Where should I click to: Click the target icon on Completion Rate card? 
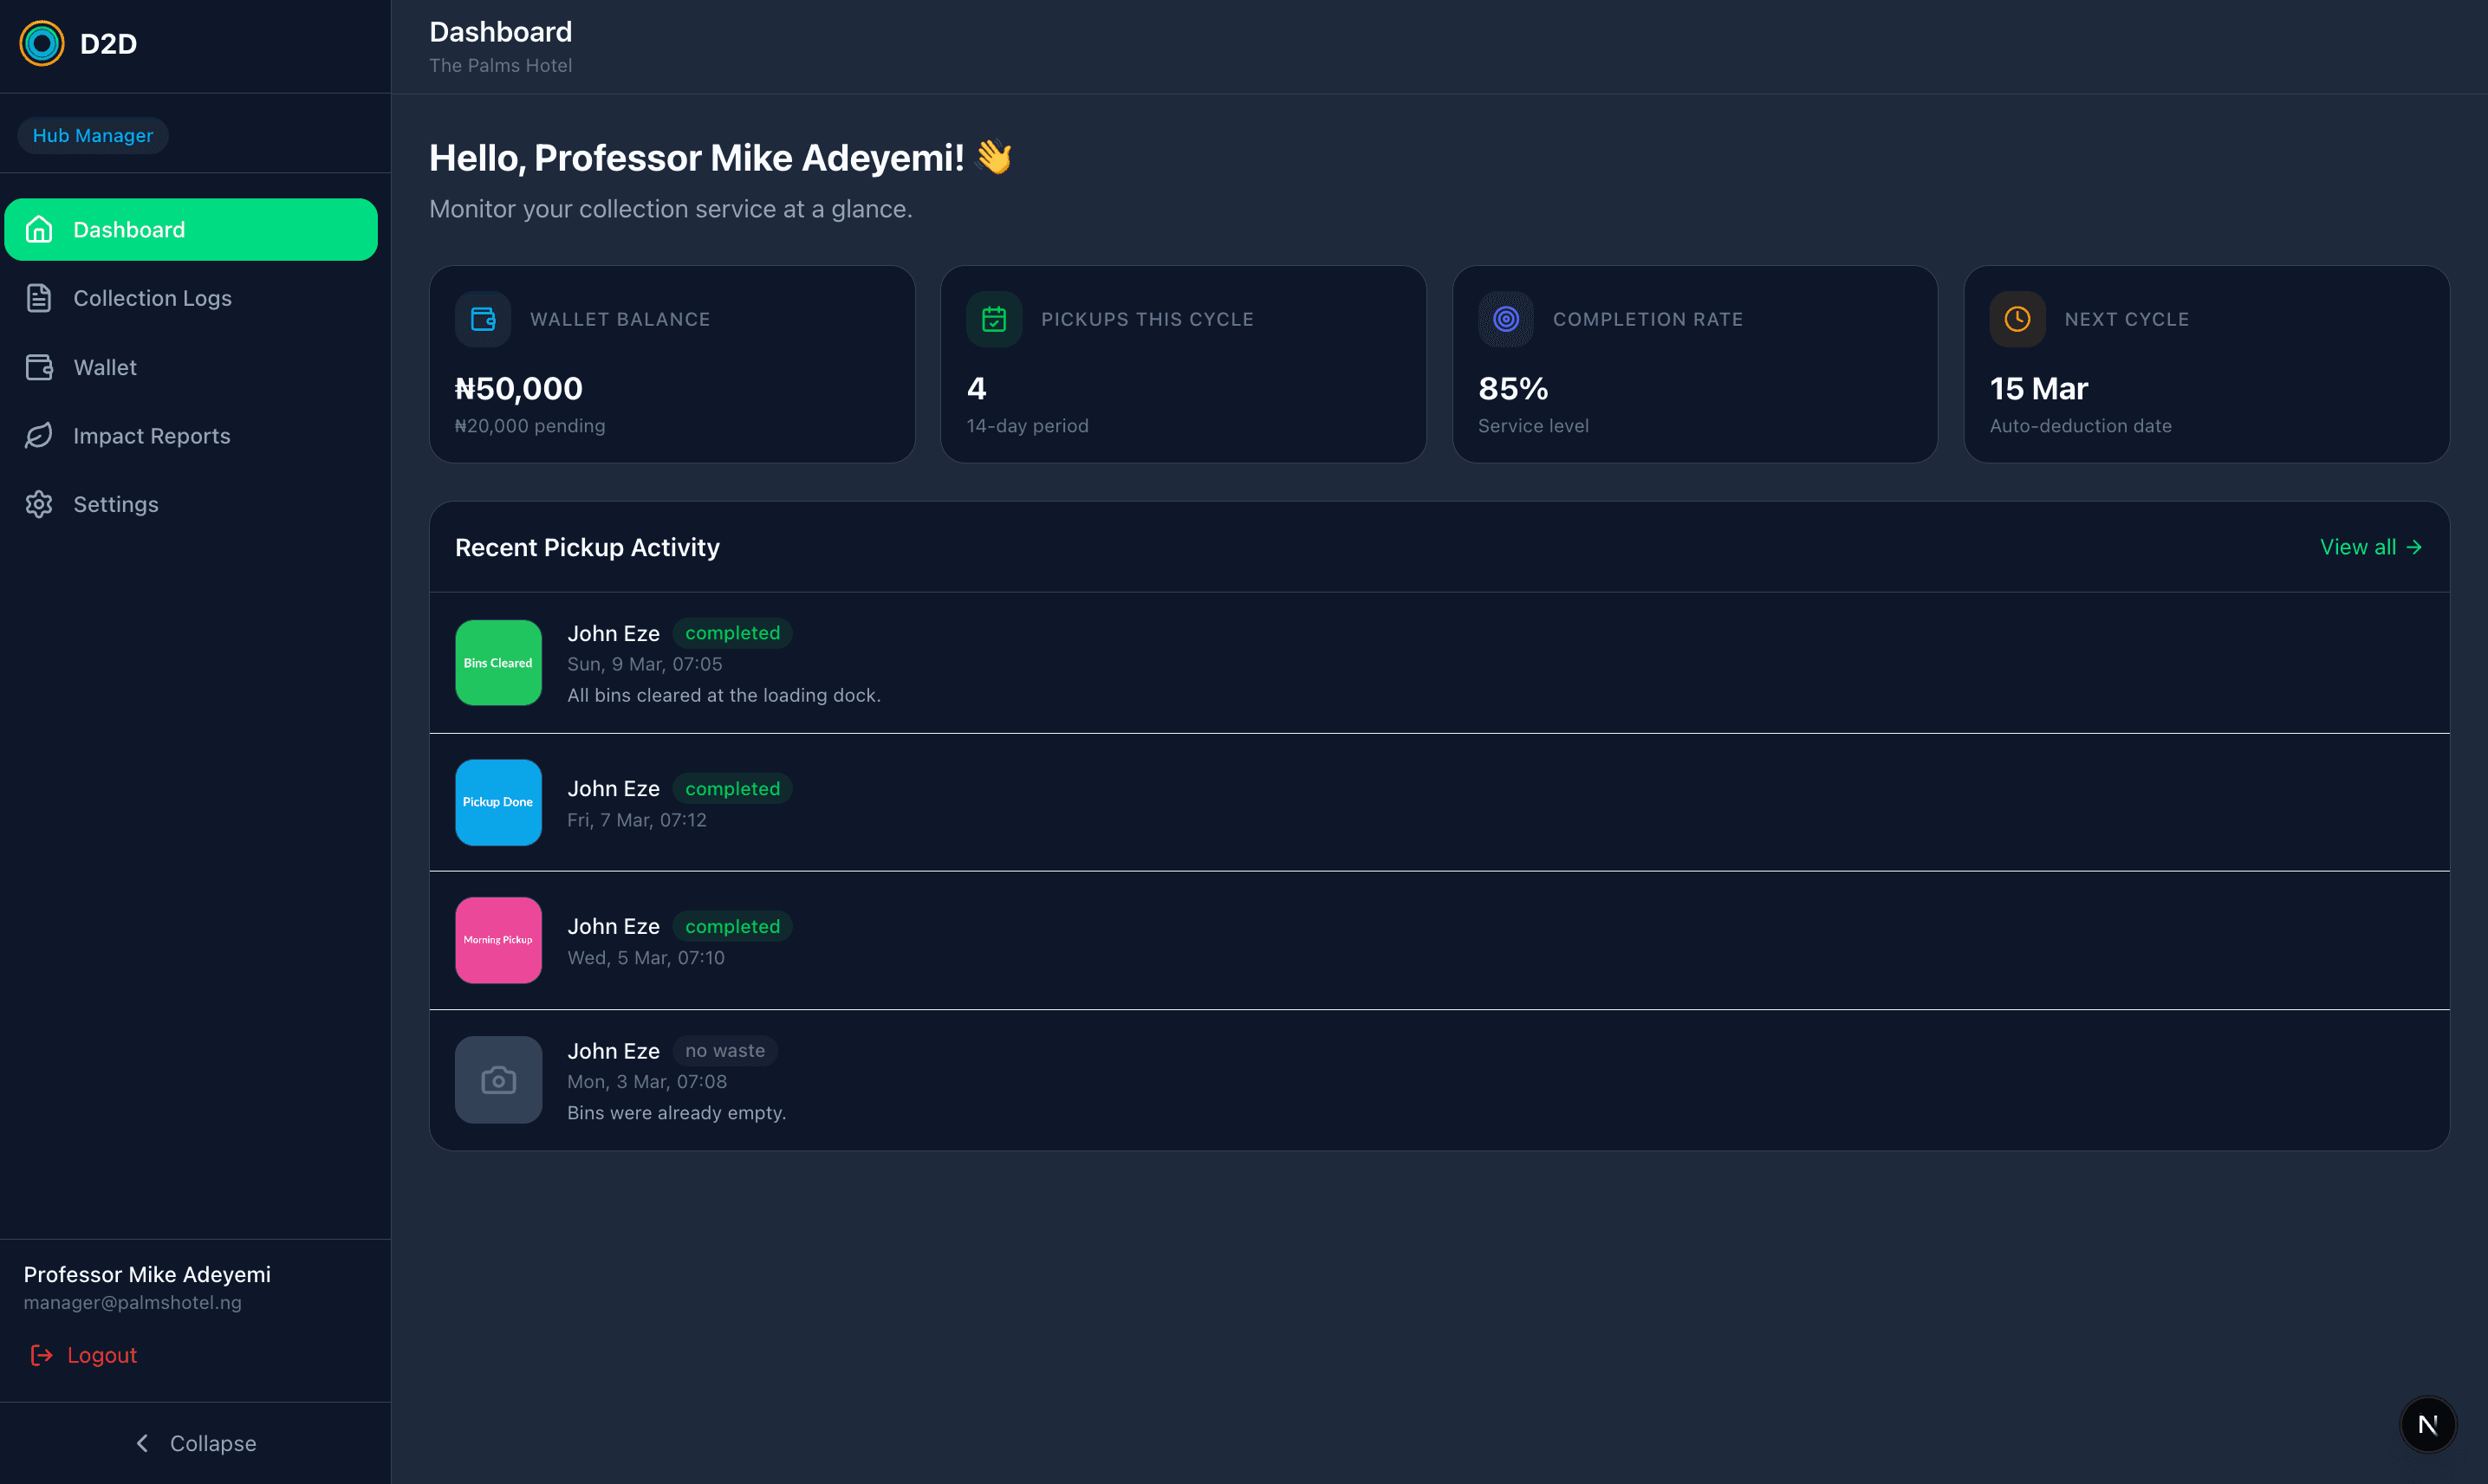[1506, 319]
